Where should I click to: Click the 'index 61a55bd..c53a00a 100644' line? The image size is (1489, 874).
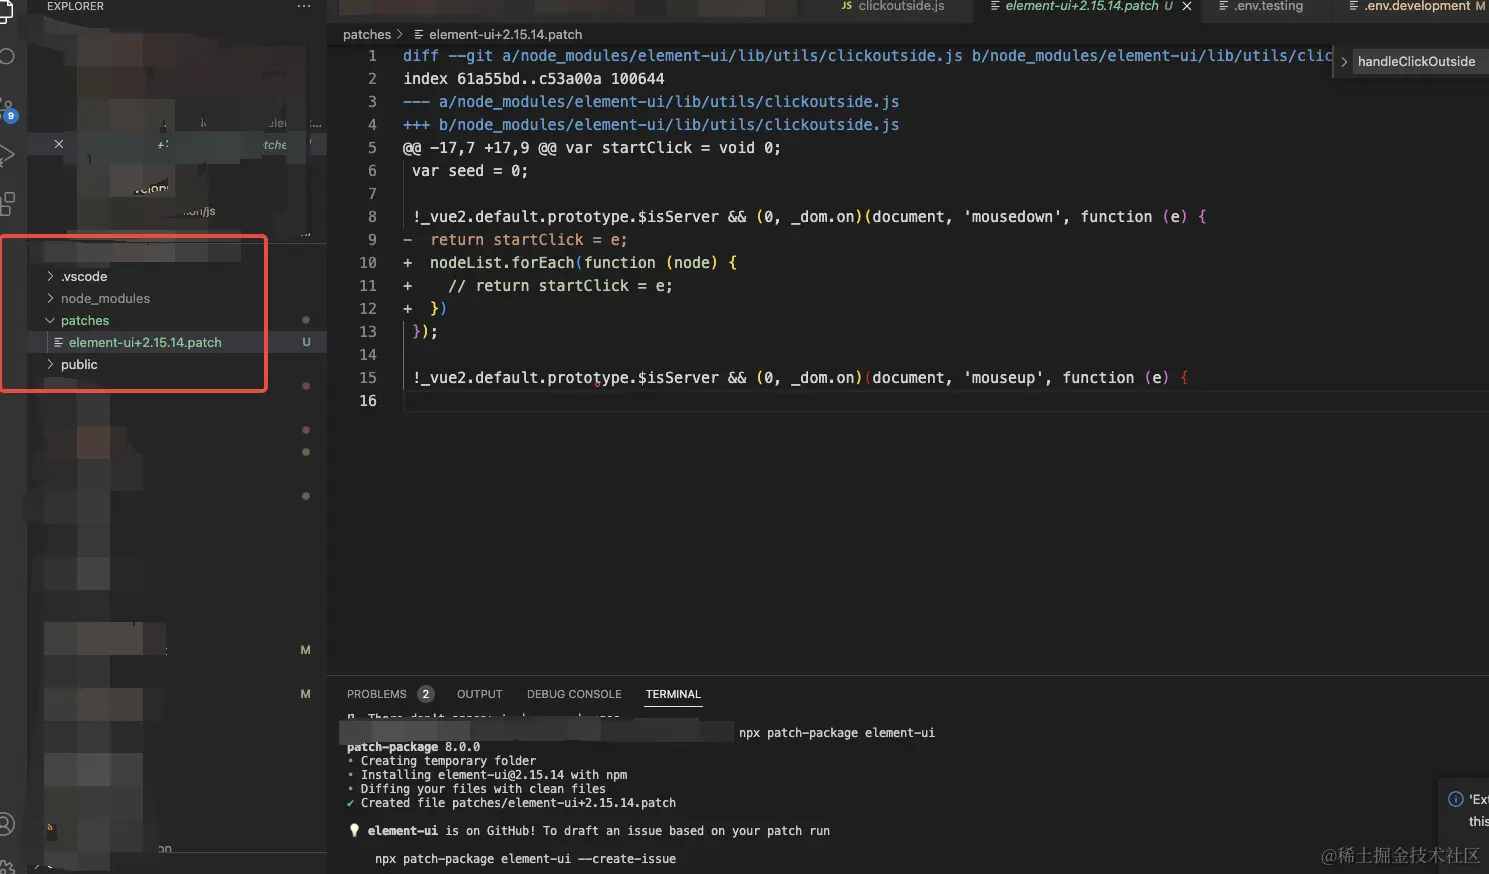534,79
